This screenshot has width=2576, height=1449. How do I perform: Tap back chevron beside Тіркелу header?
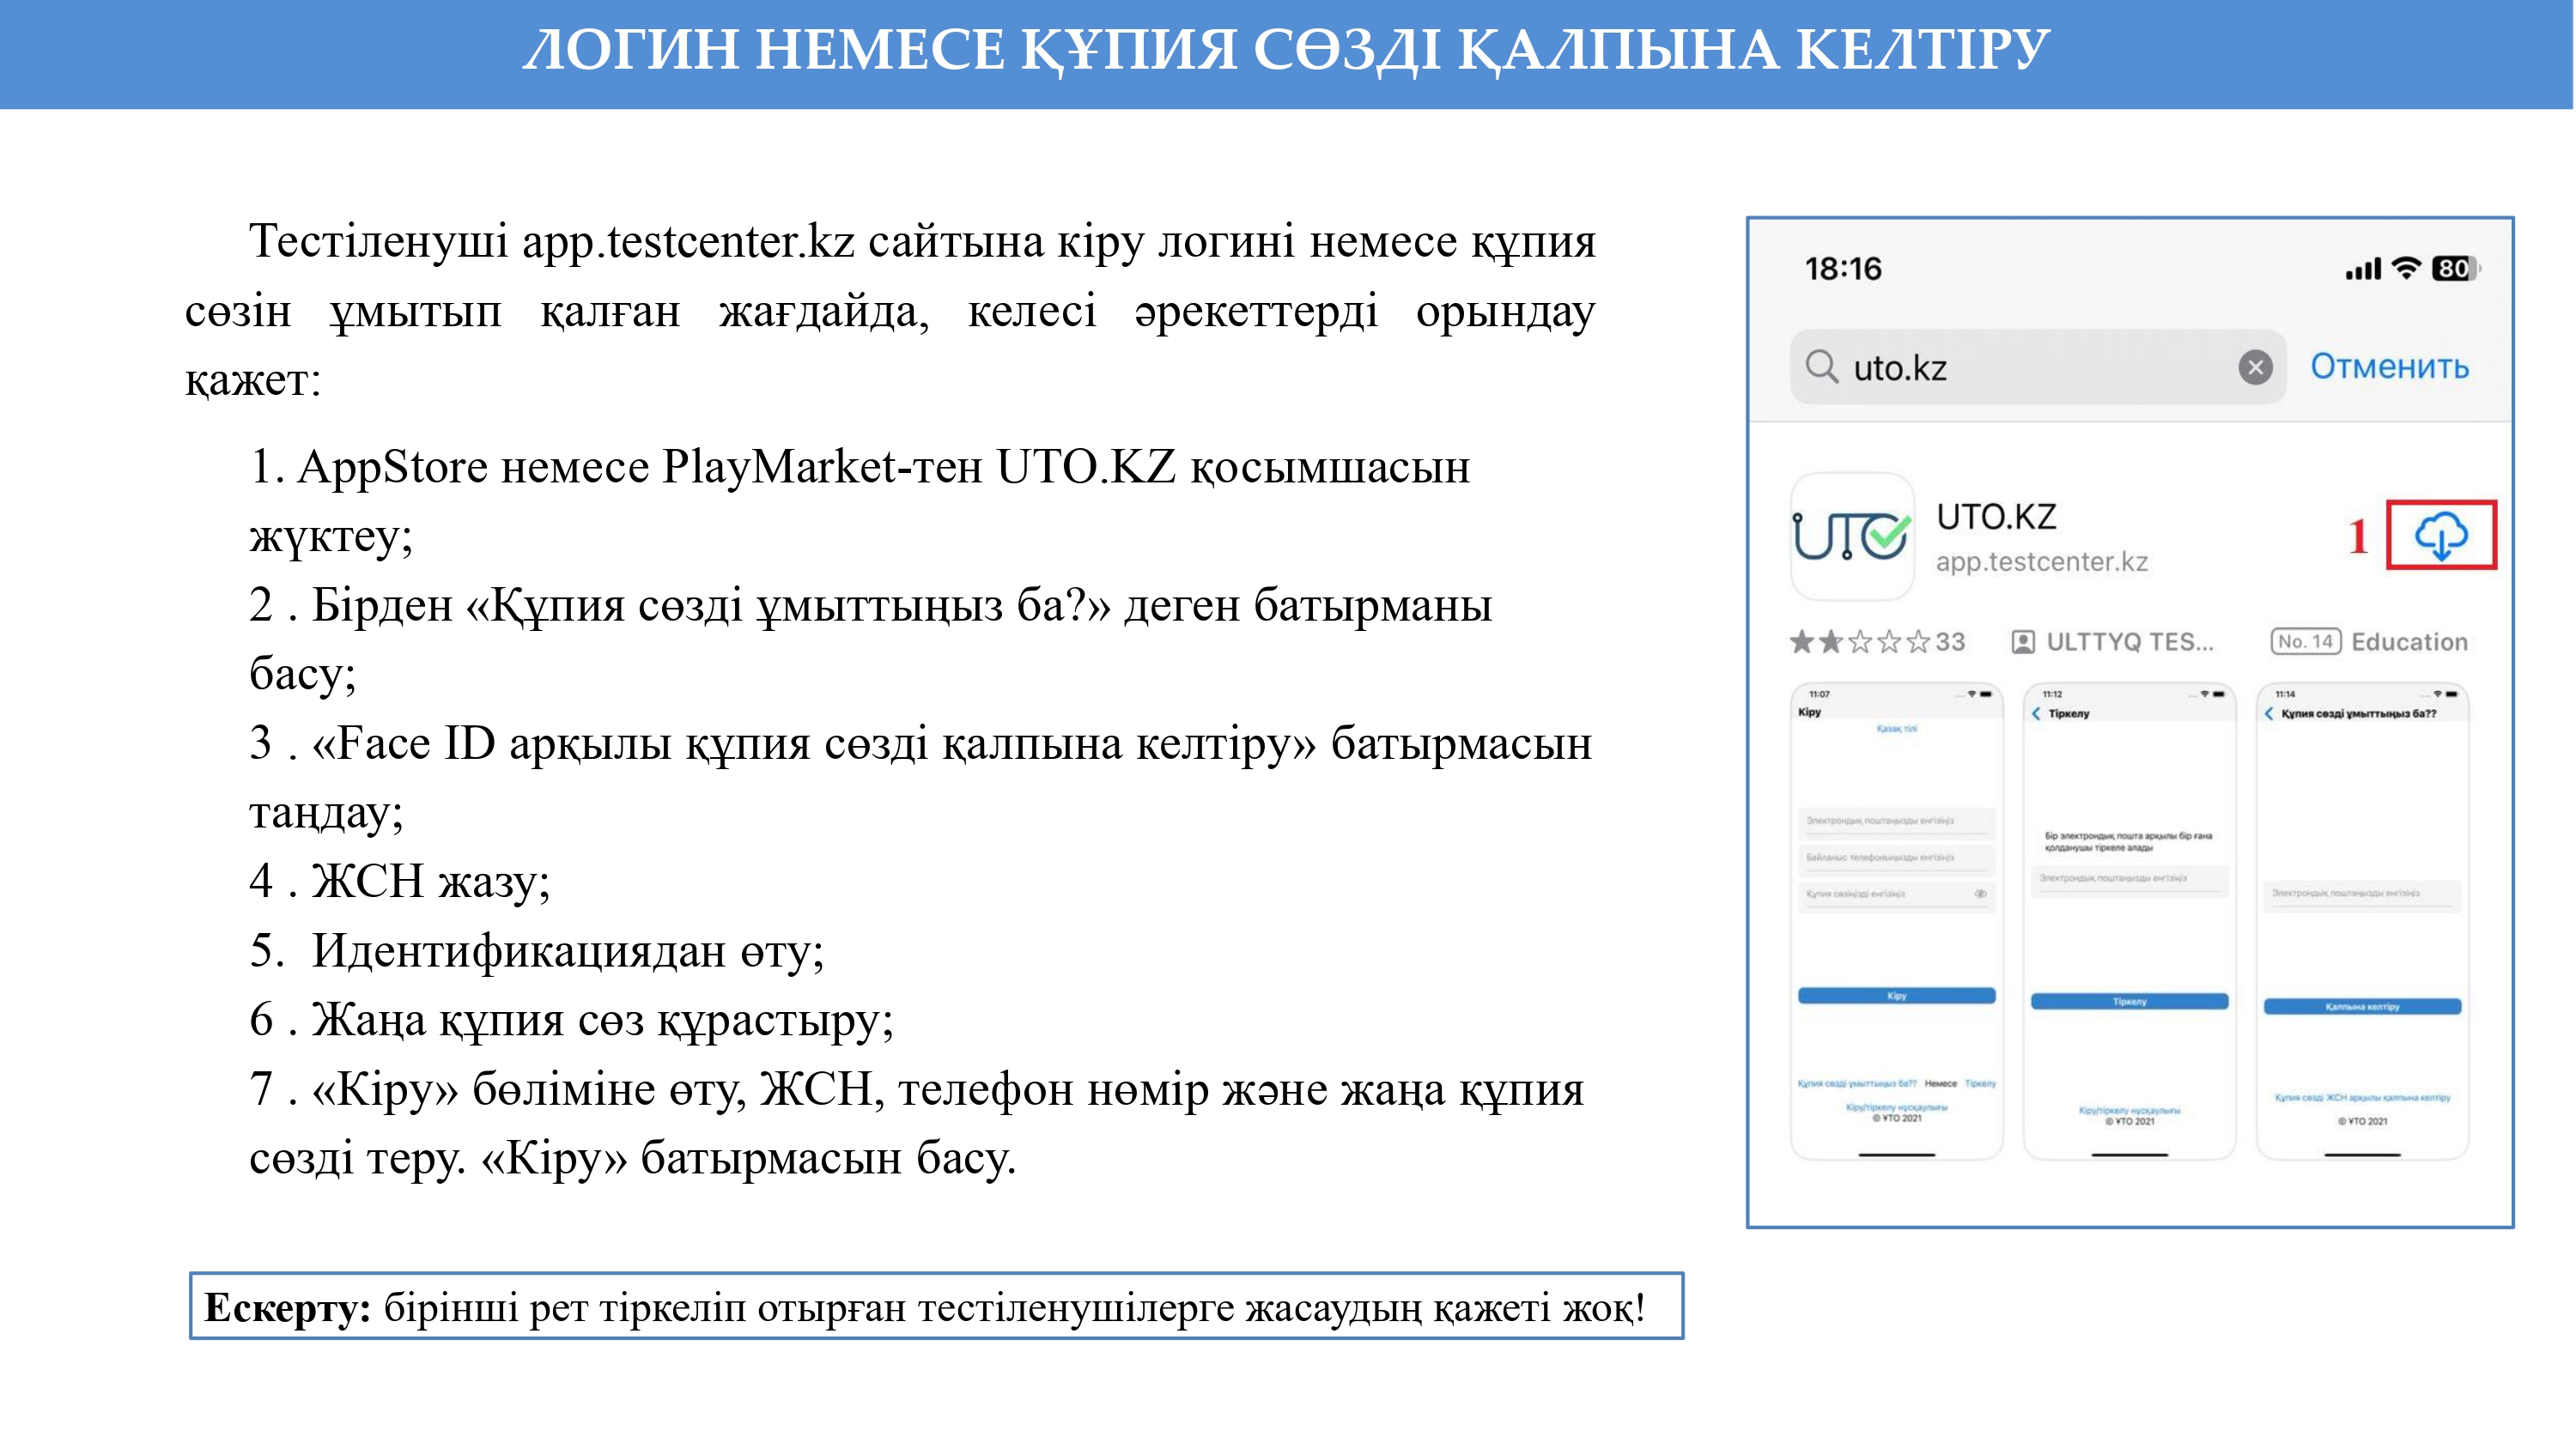(2036, 714)
